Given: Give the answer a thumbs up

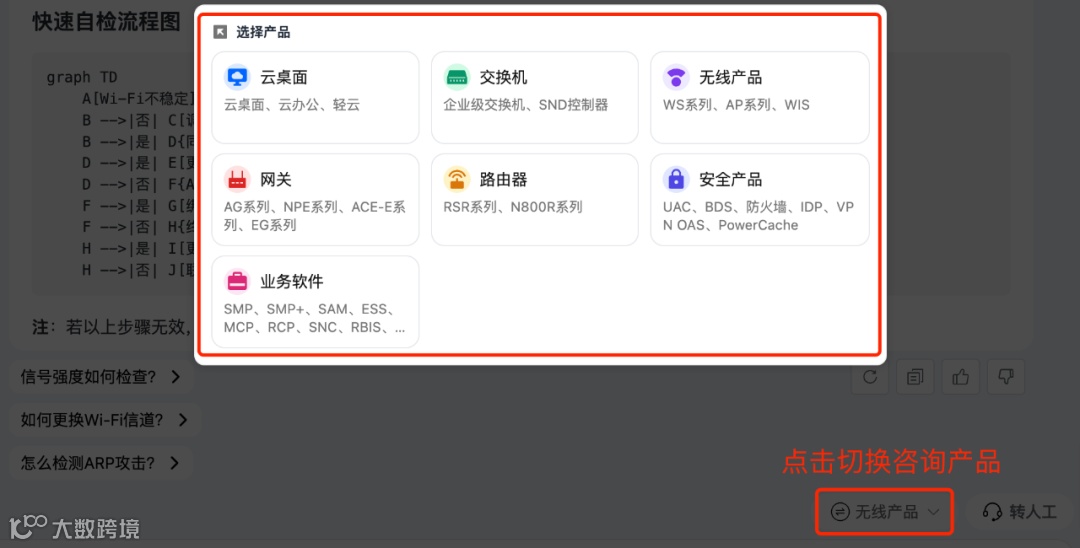Looking at the screenshot, I should click(x=961, y=377).
